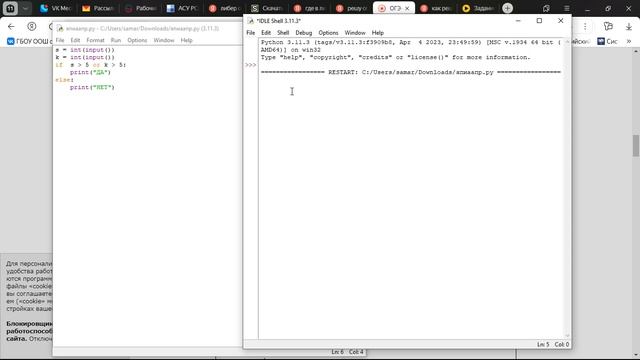Viewport: 640px width, 360px height.
Task: Open File menu in the editor window
Action: [60, 40]
